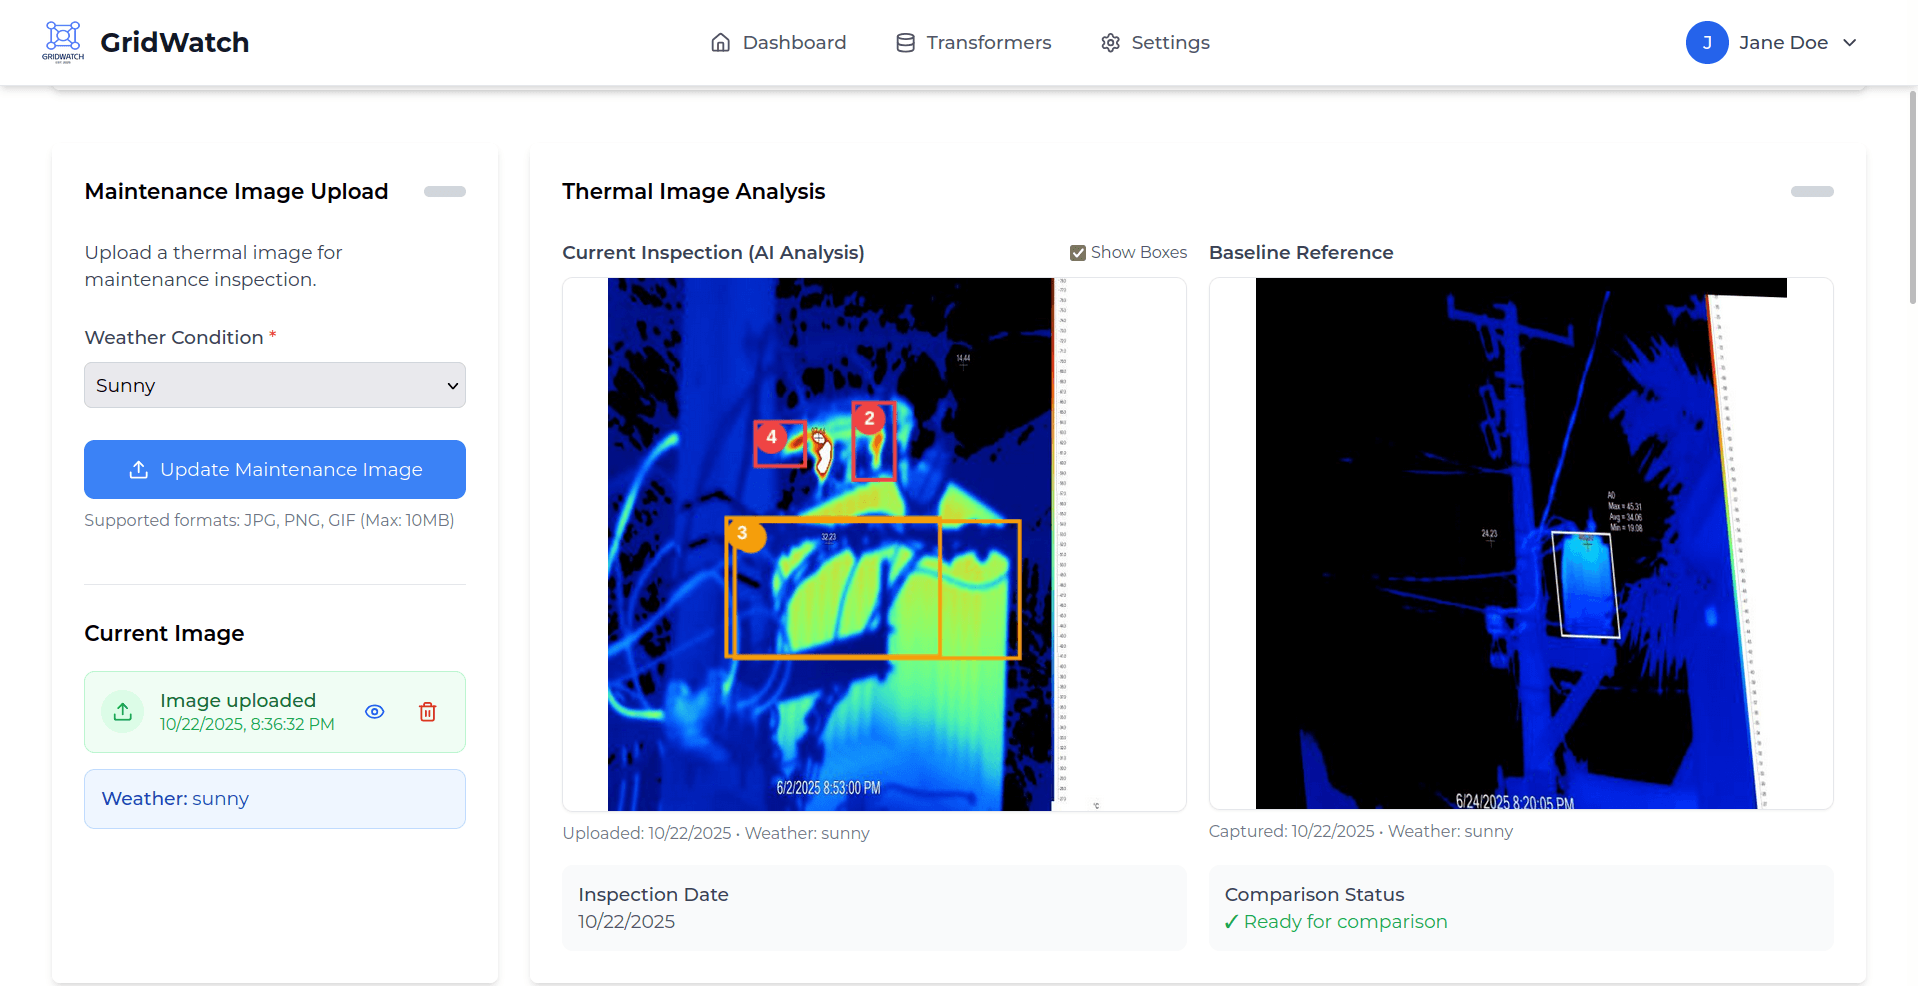Viewport: 1918px width, 986px height.
Task: Click Update Maintenance Image button
Action: point(275,469)
